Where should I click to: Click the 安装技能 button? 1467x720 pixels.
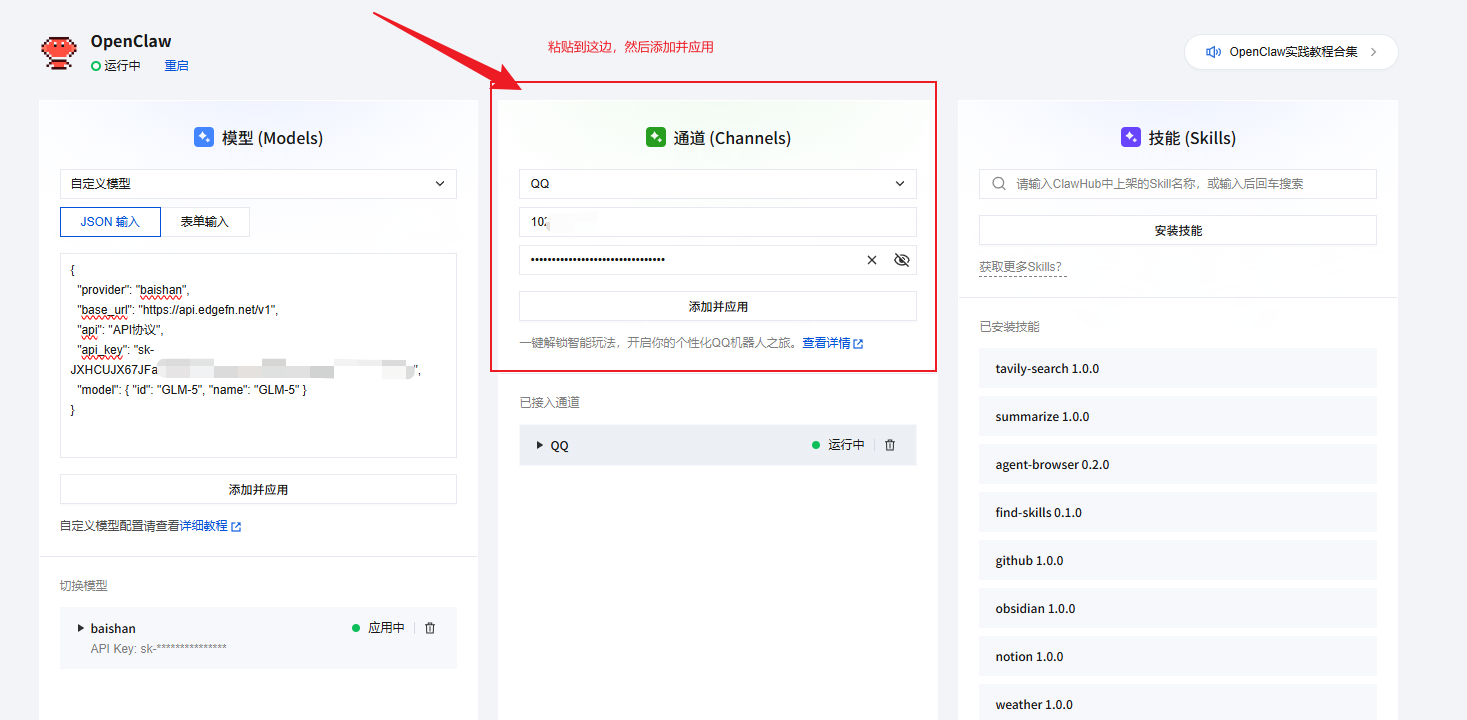1177,230
